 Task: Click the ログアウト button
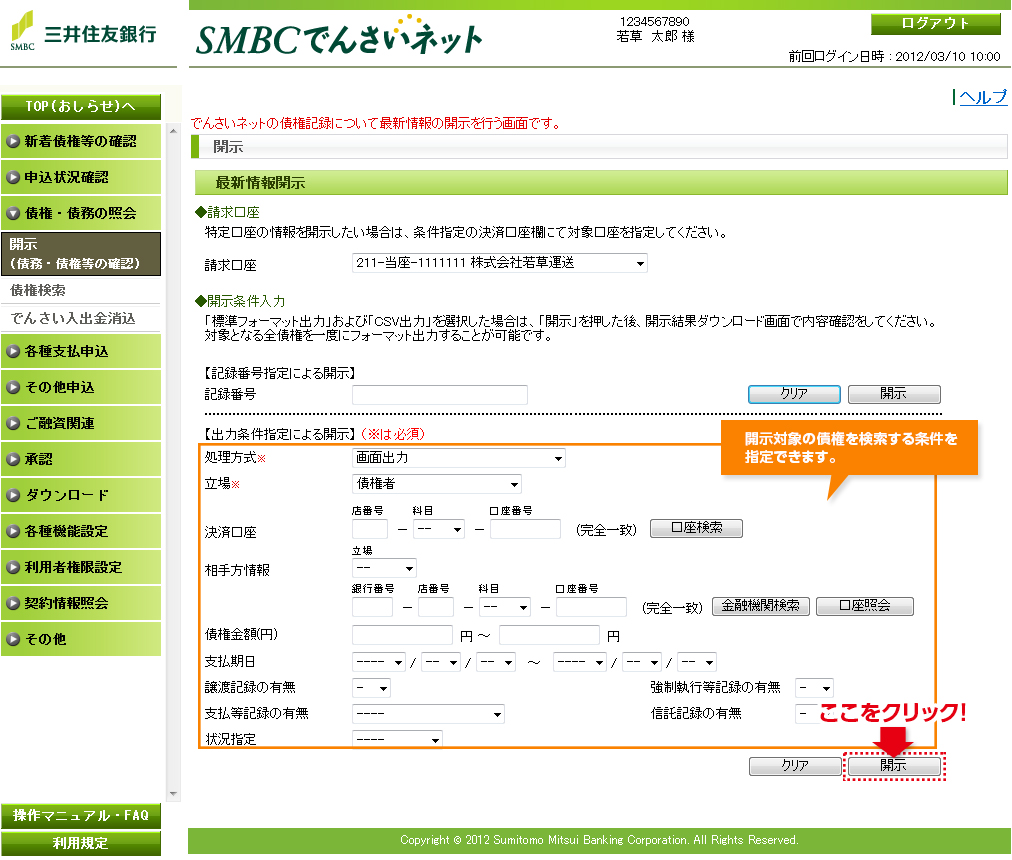pyautogui.click(x=935, y=24)
